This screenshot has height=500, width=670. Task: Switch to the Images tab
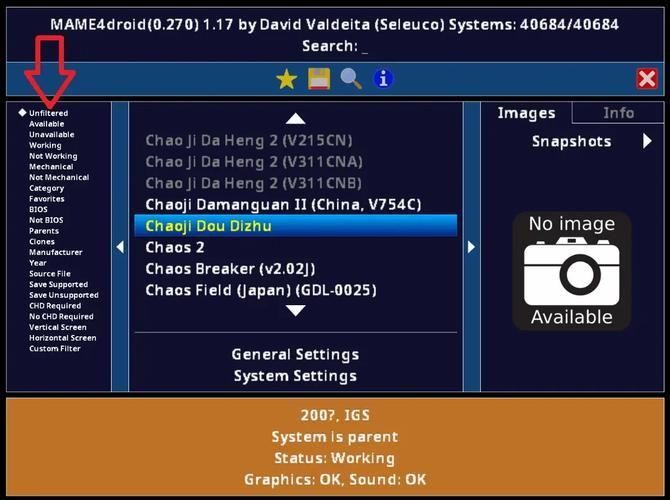pos(526,113)
